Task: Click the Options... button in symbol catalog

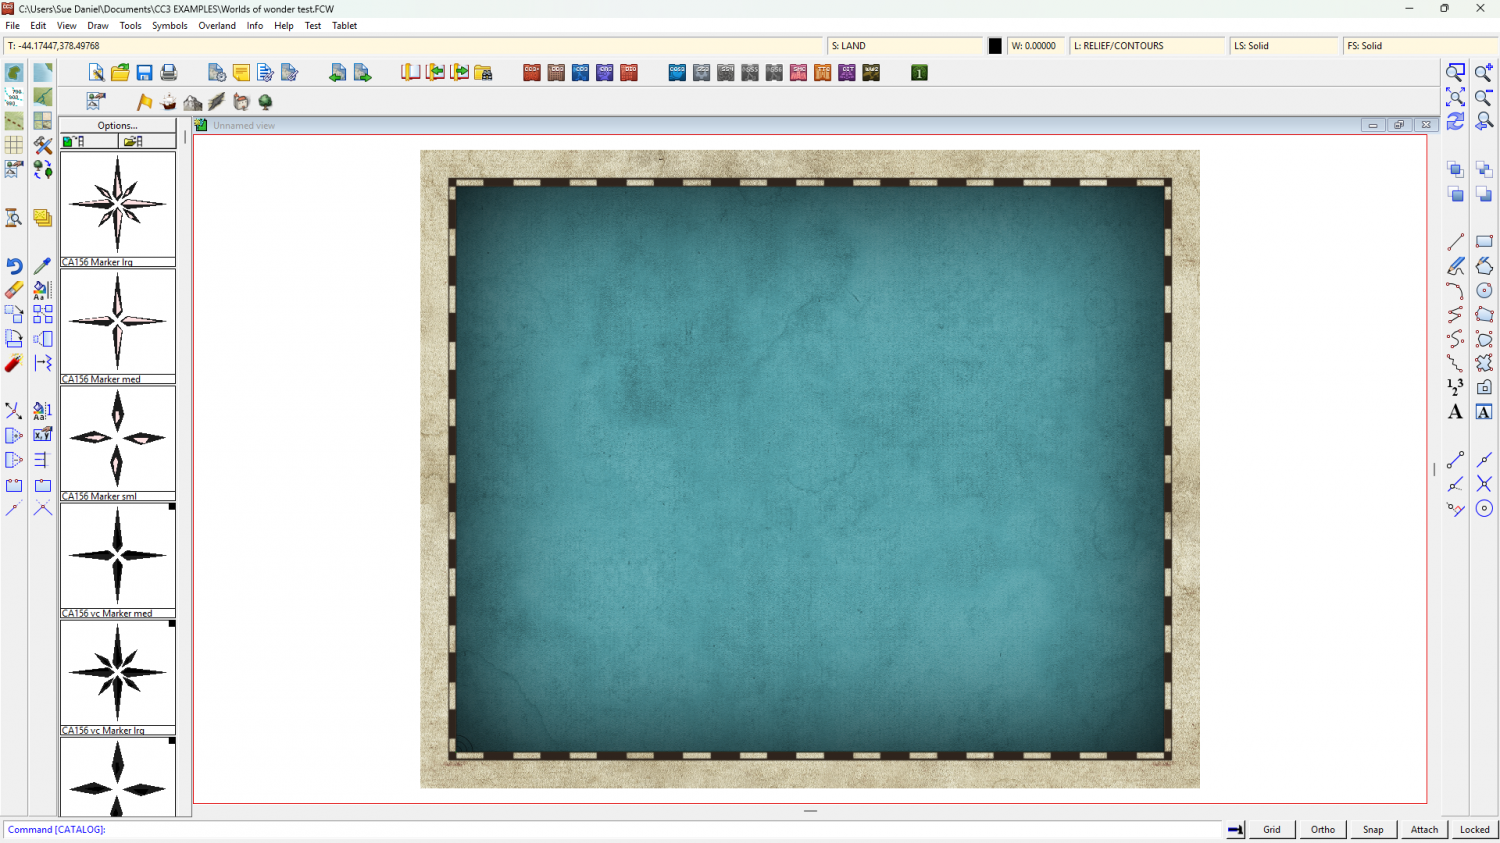Action: click(117, 125)
